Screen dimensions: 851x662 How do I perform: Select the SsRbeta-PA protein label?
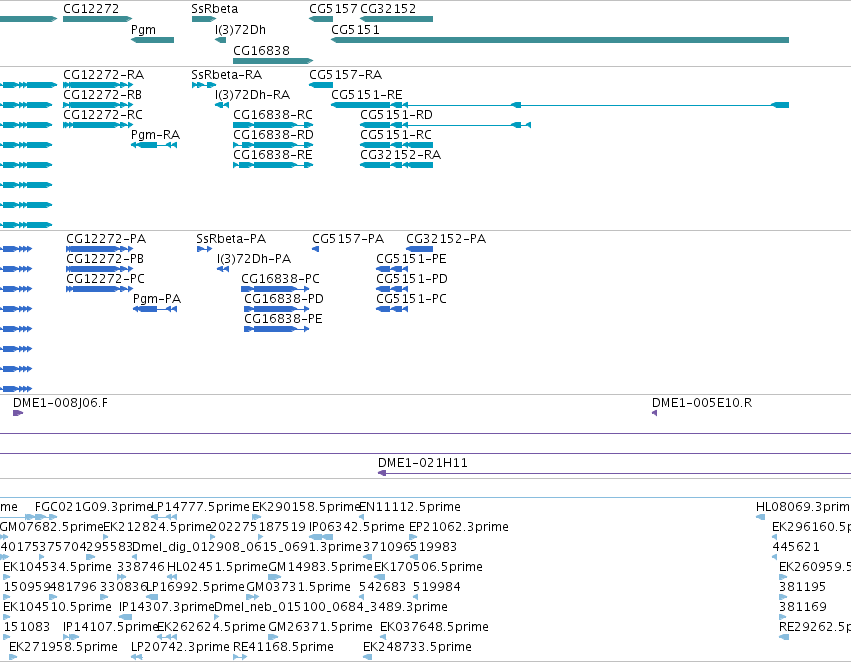231,239
